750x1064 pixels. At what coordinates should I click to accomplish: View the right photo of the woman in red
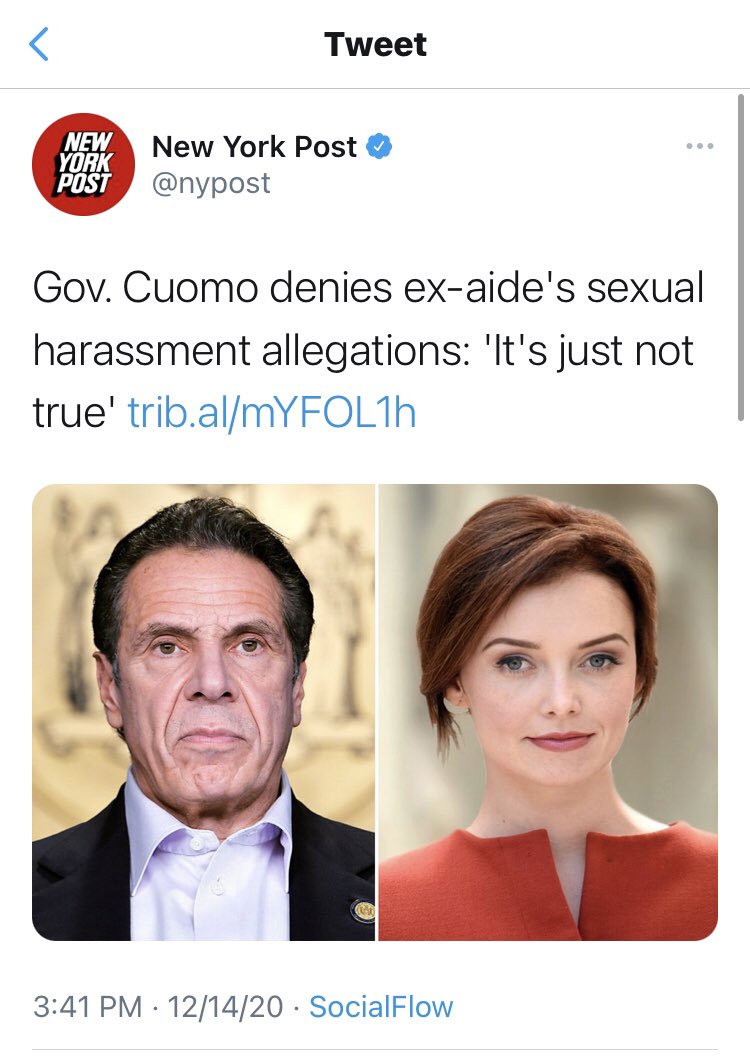click(x=548, y=712)
